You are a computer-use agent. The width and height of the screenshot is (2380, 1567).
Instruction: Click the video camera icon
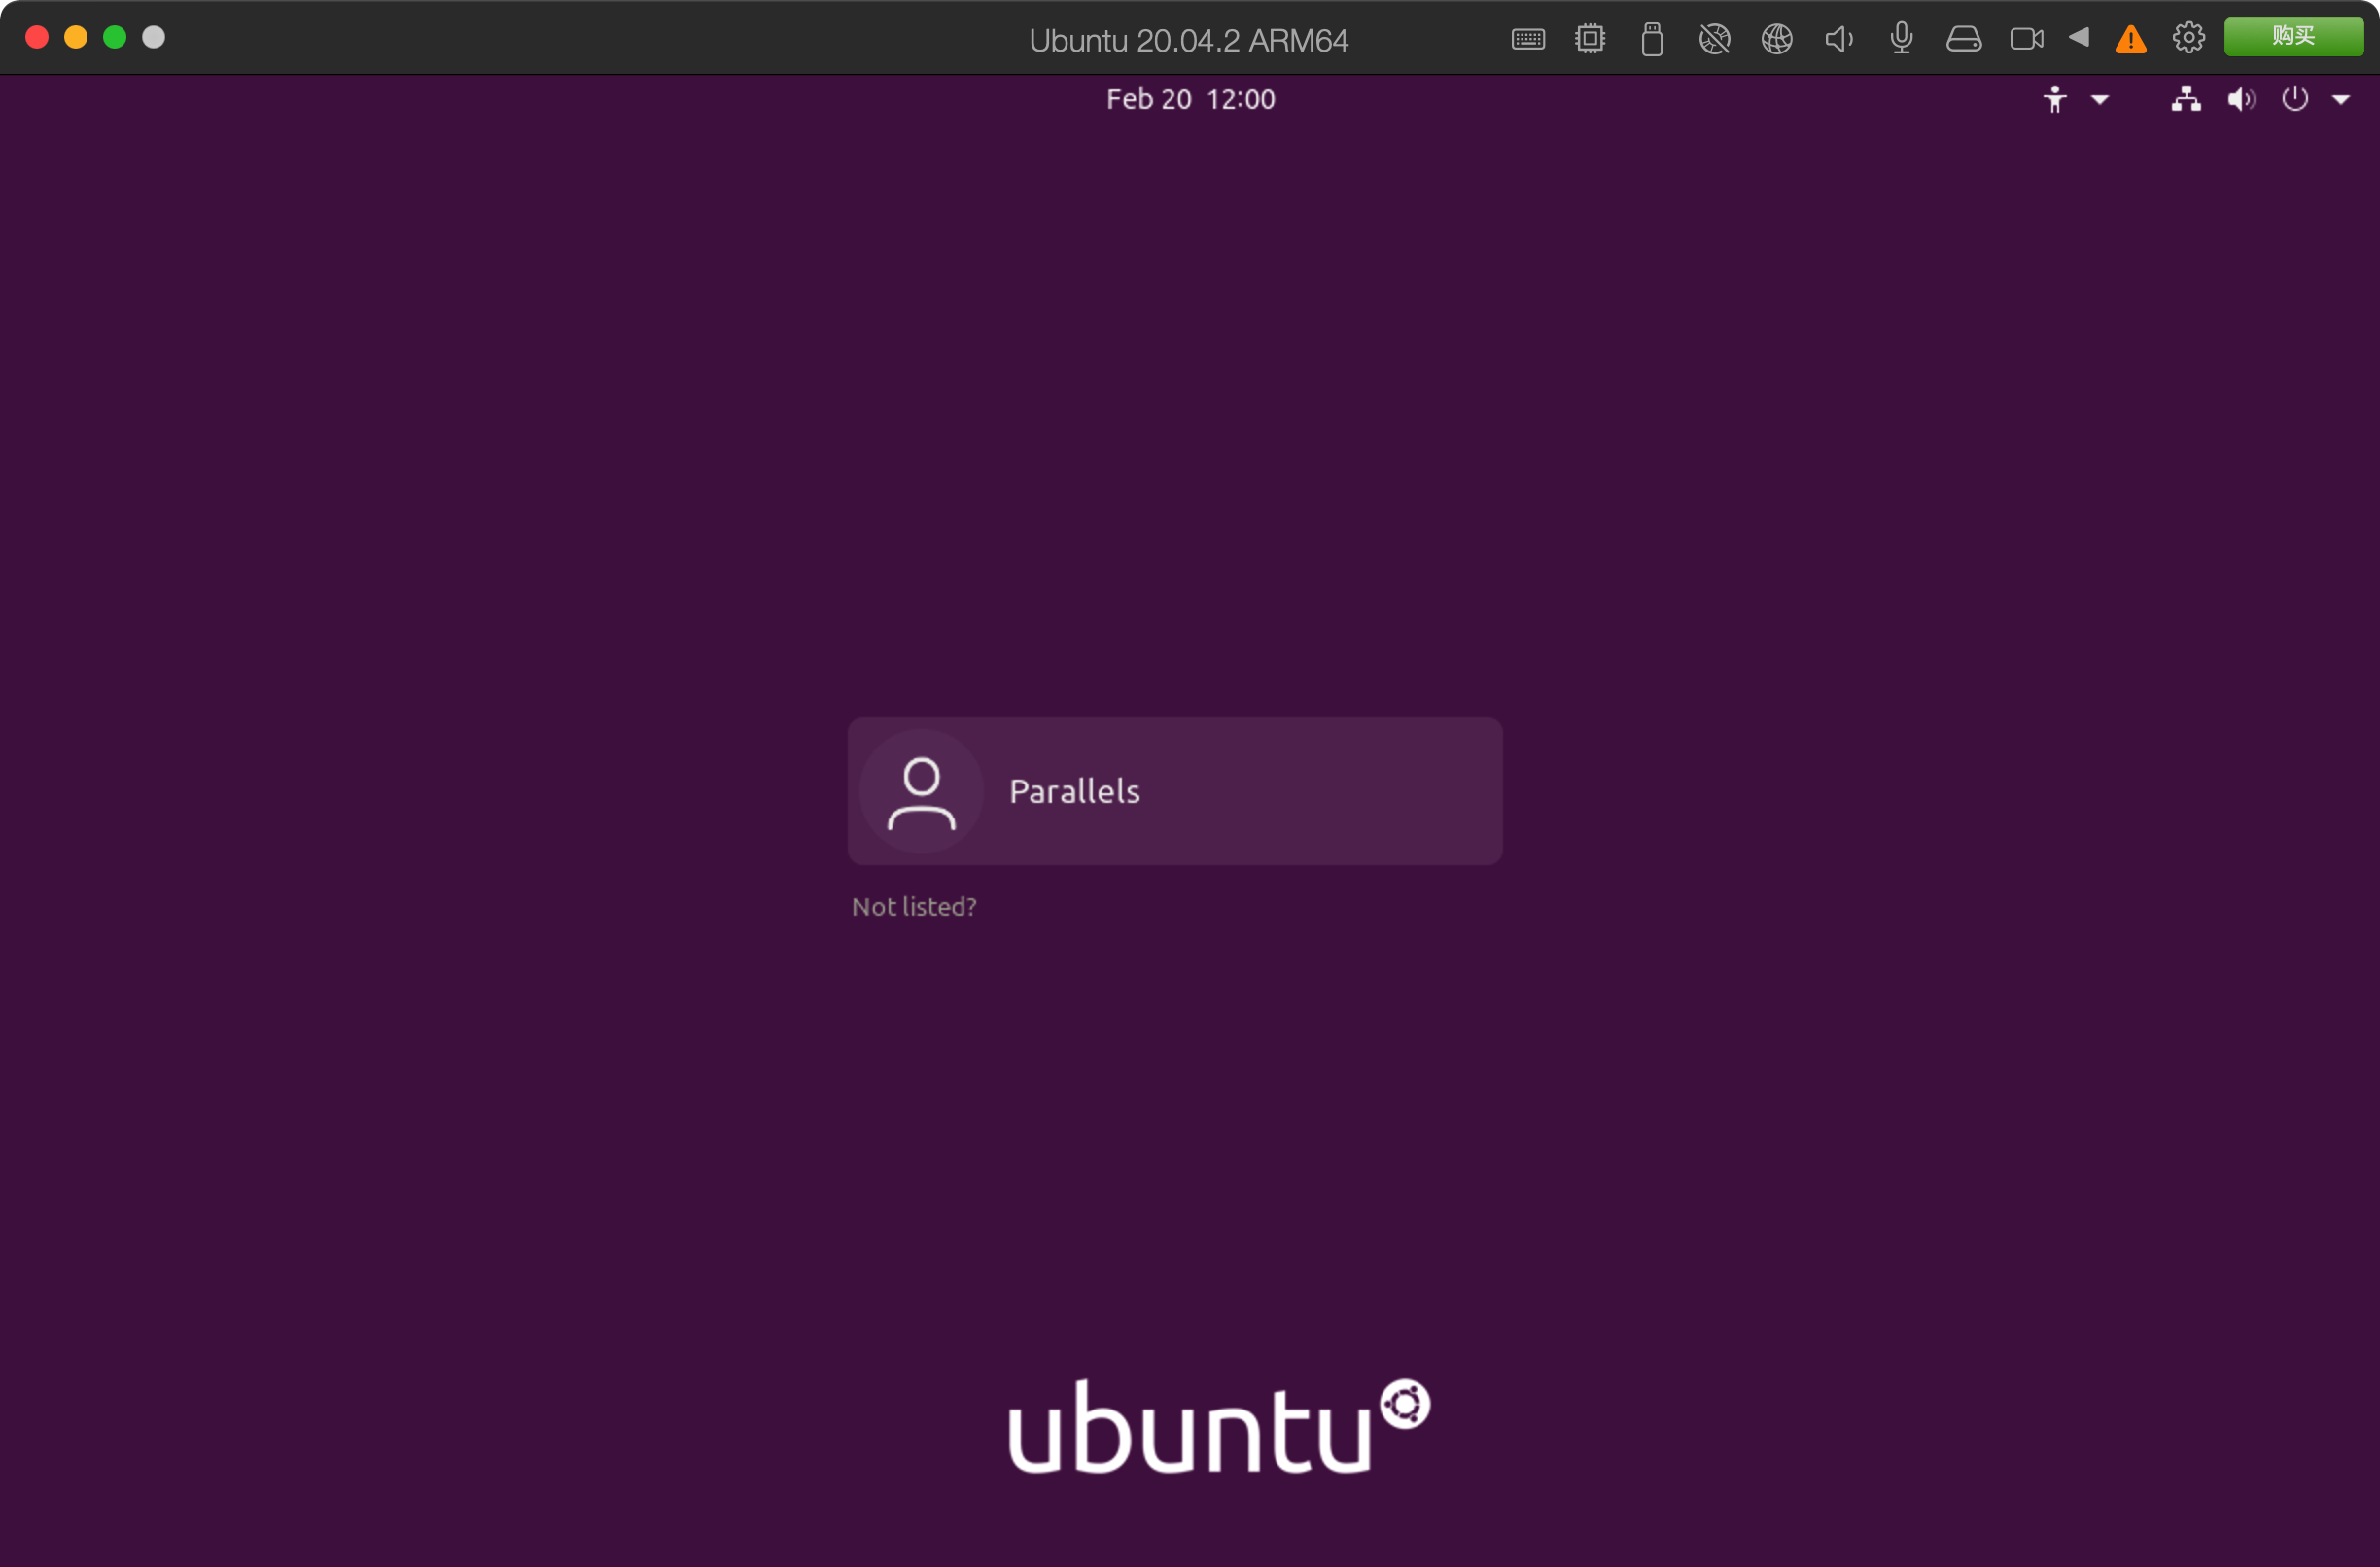pos(2026,40)
